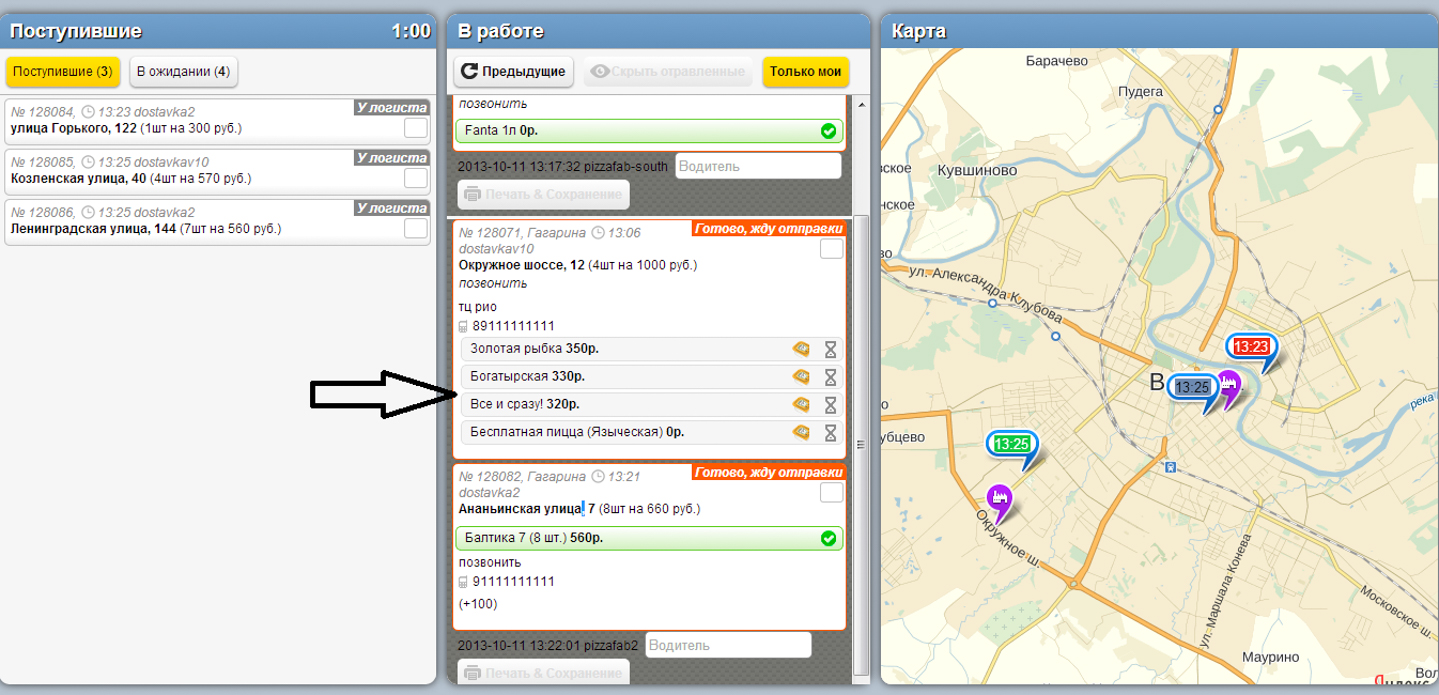Toggle the Только мои filter

806,72
